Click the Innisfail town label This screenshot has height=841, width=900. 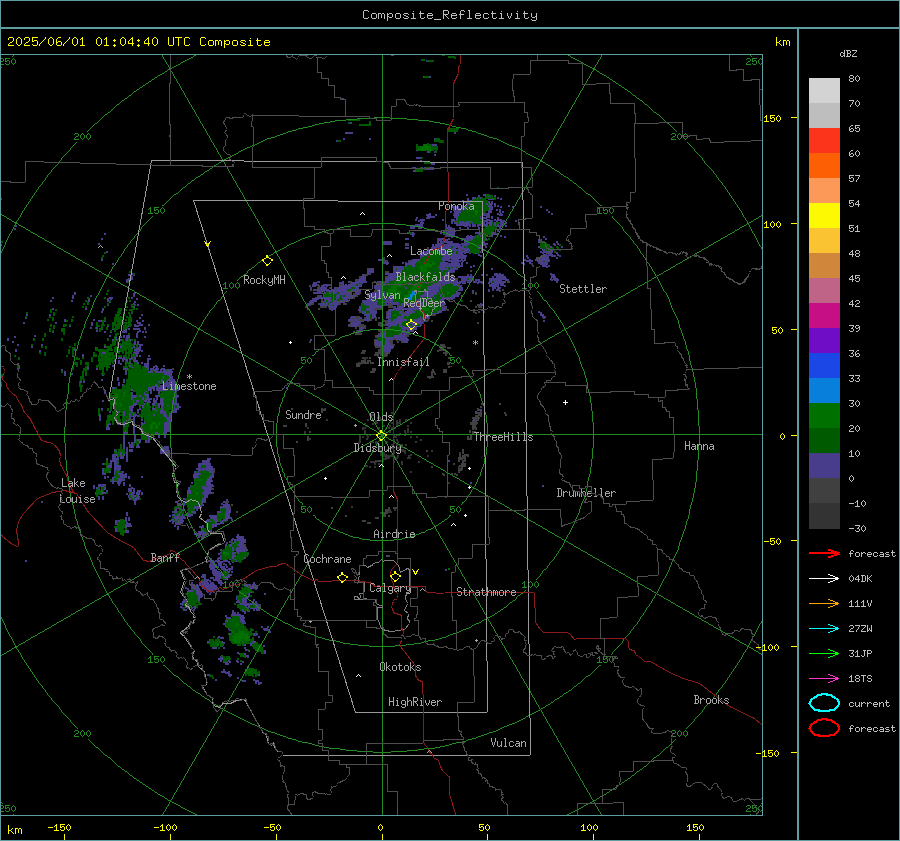(403, 362)
